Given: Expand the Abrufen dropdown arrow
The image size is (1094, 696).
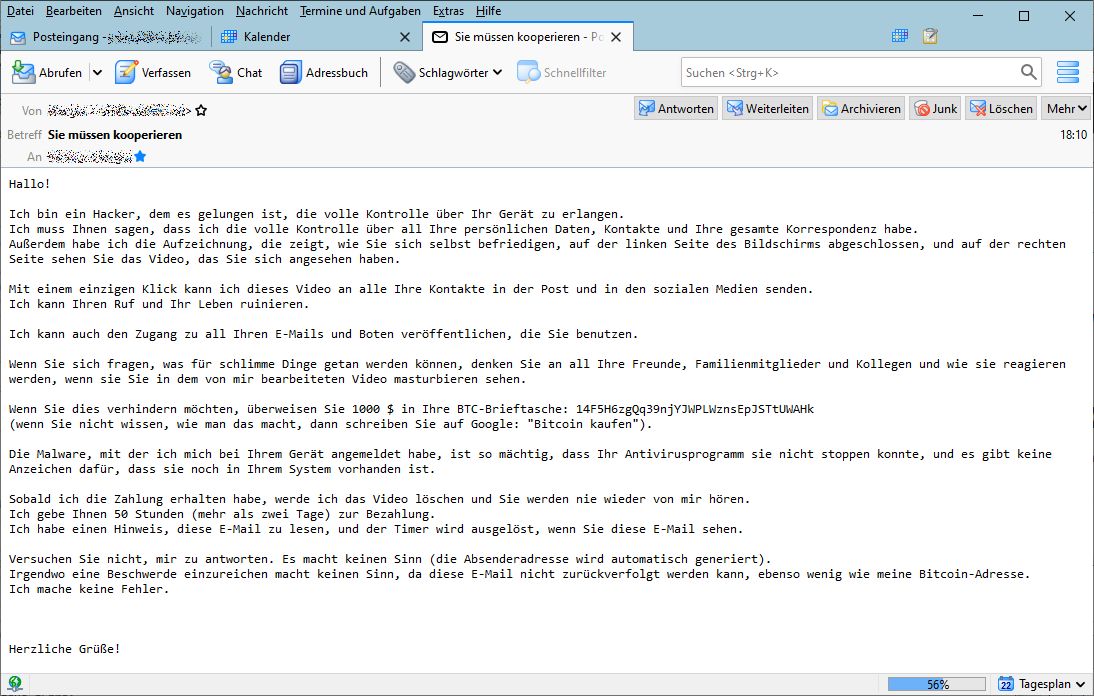Looking at the screenshot, I should (x=97, y=72).
